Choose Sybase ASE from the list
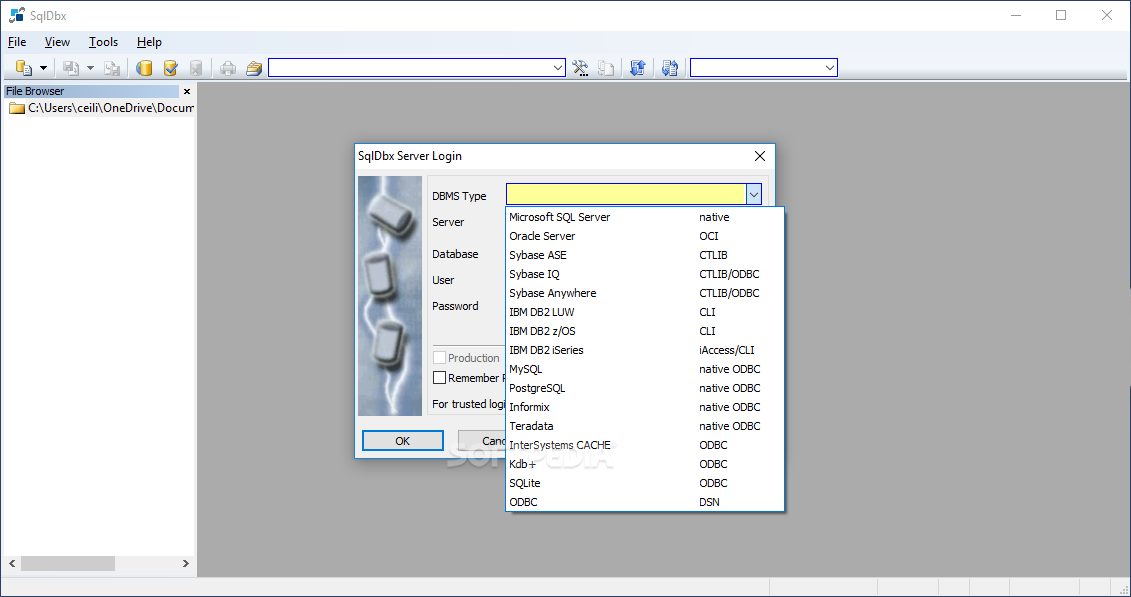The width and height of the screenshot is (1131, 597). pyautogui.click(x=645, y=255)
